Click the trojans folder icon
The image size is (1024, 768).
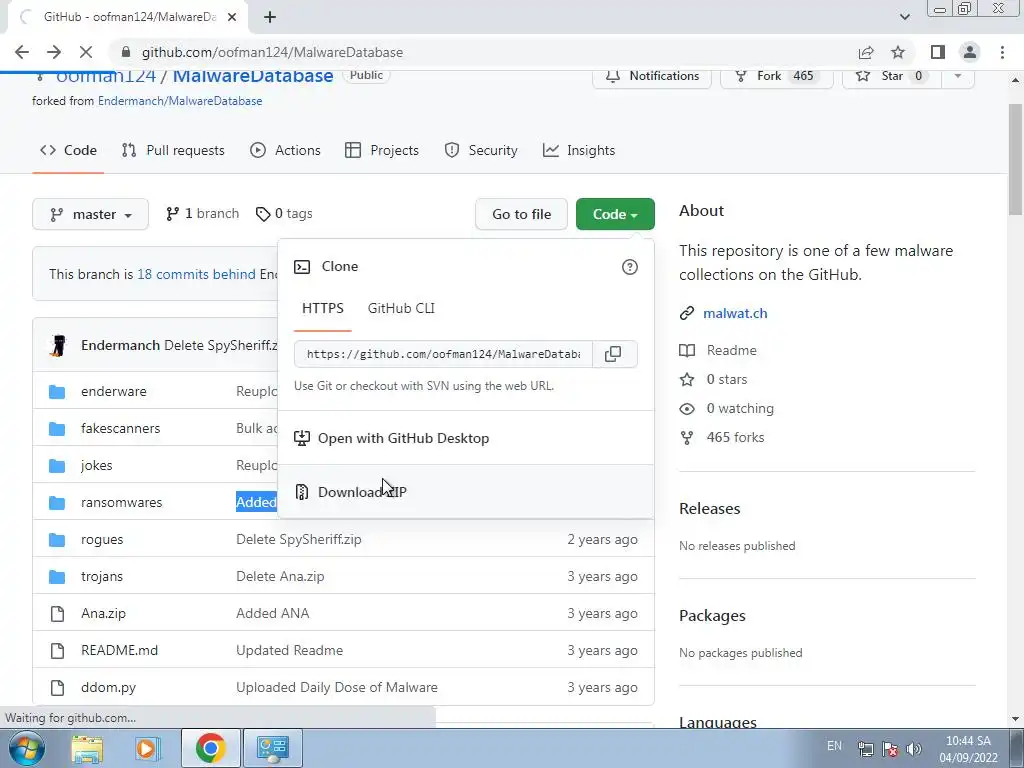[x=57, y=577]
